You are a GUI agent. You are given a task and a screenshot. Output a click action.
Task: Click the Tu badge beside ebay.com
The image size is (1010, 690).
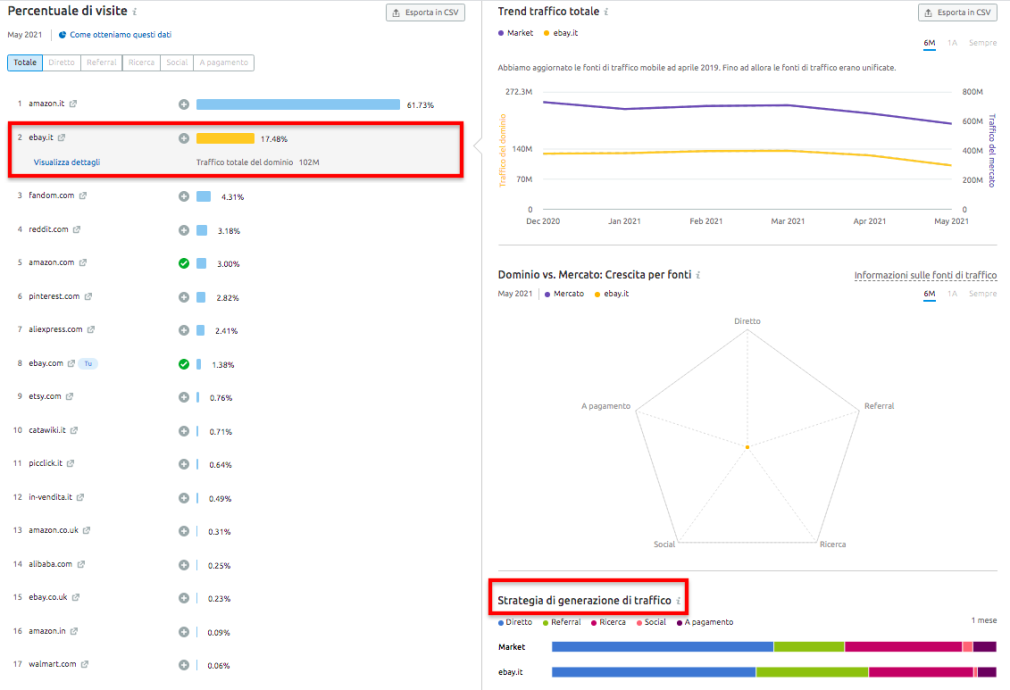pyautogui.click(x=88, y=363)
